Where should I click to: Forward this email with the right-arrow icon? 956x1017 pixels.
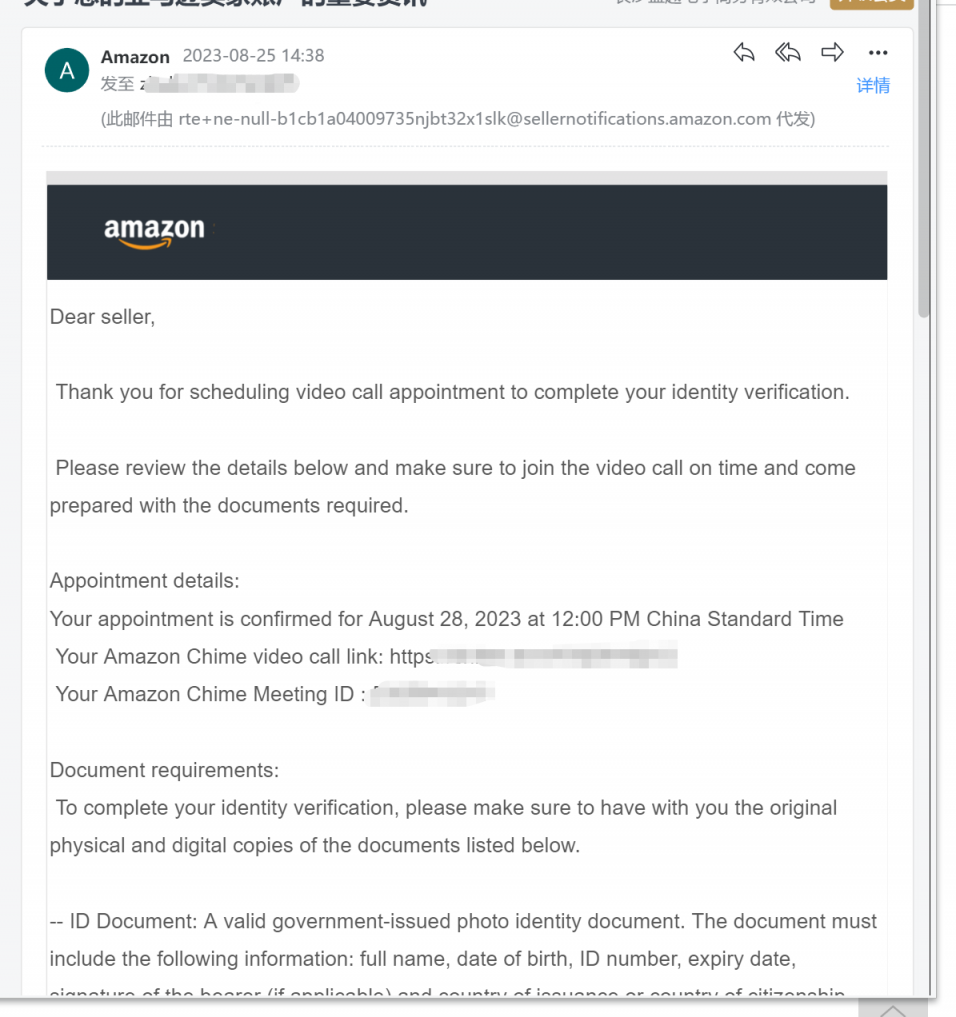point(832,52)
